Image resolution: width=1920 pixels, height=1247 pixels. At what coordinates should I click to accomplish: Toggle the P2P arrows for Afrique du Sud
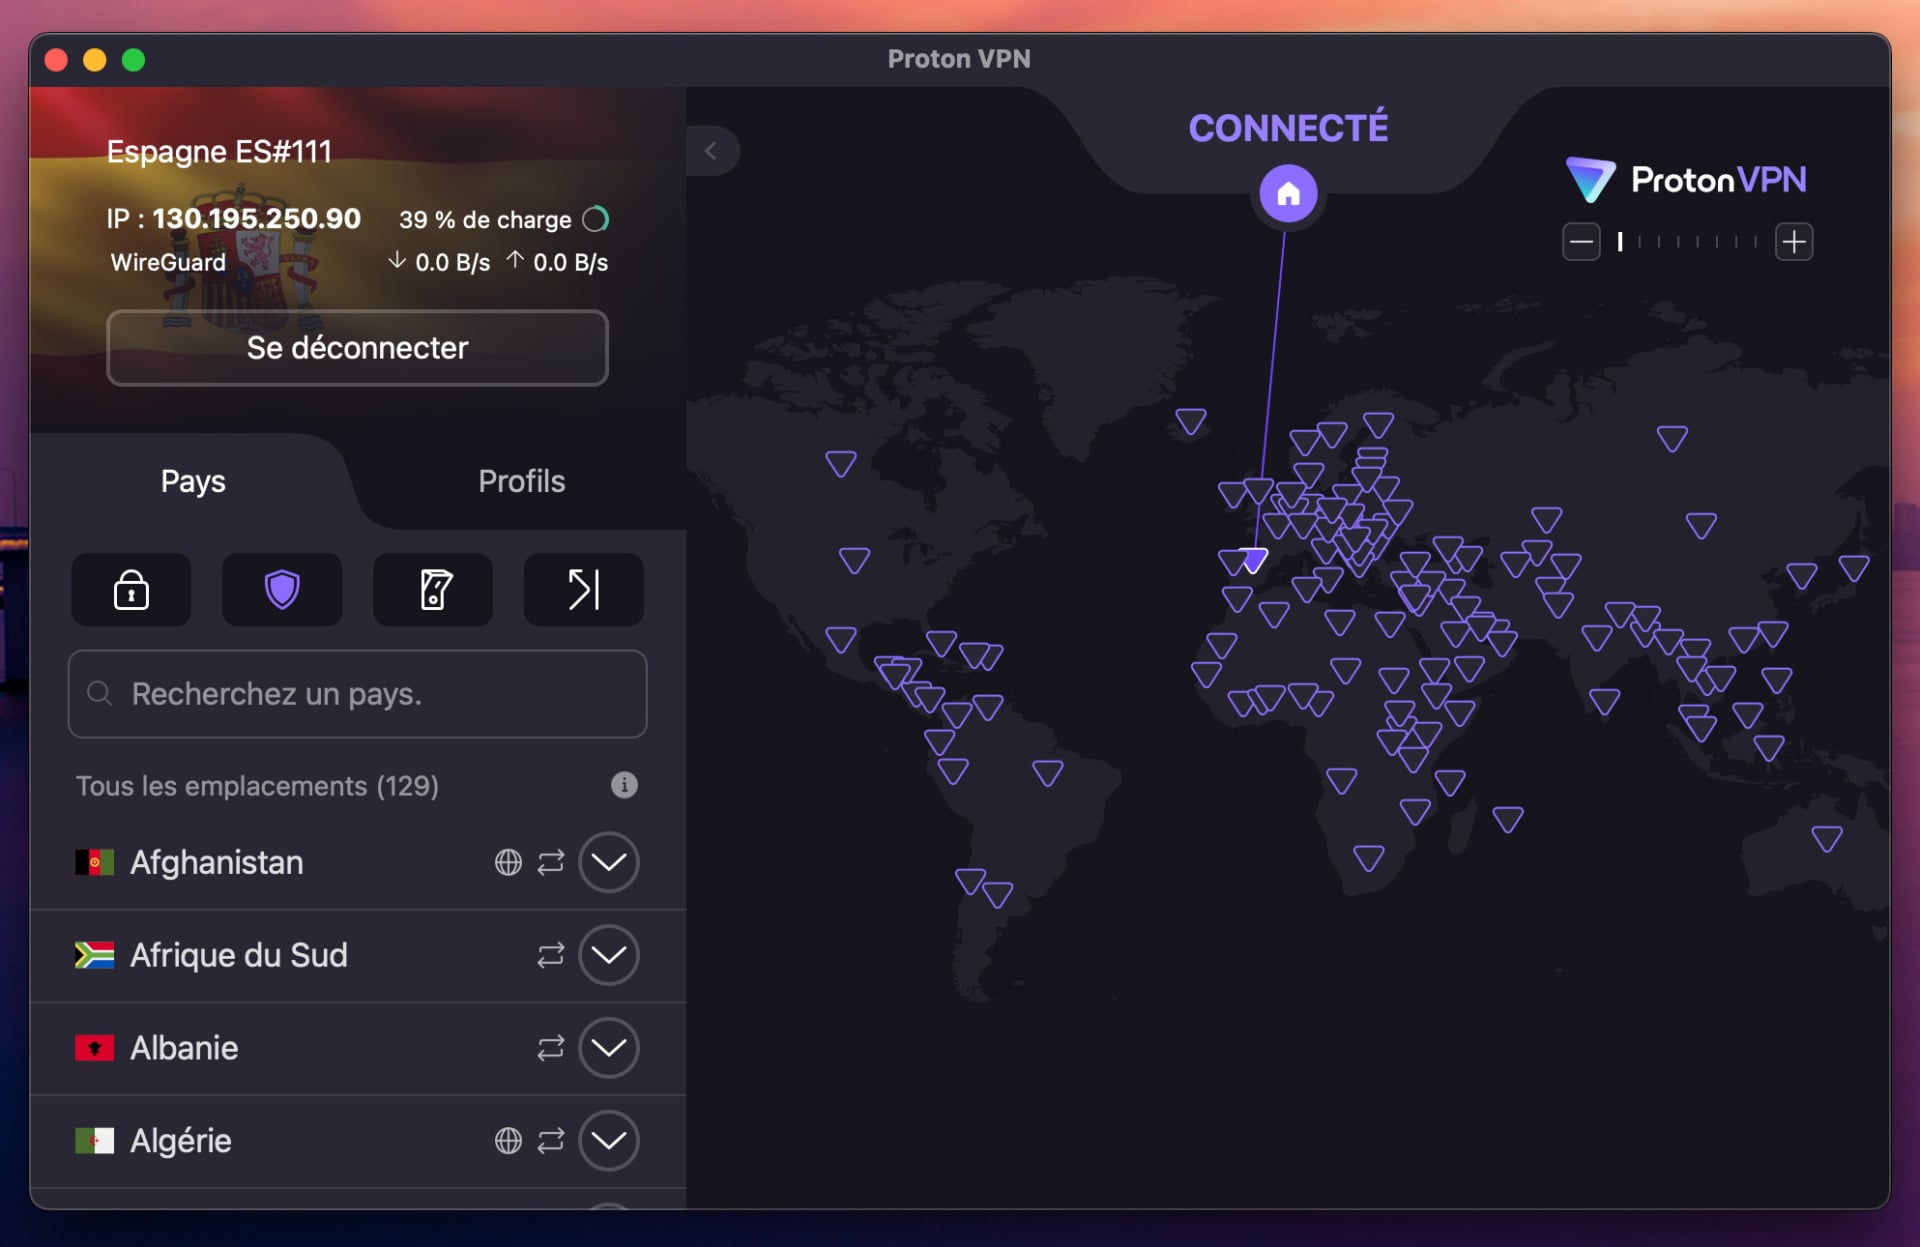pyautogui.click(x=550, y=955)
